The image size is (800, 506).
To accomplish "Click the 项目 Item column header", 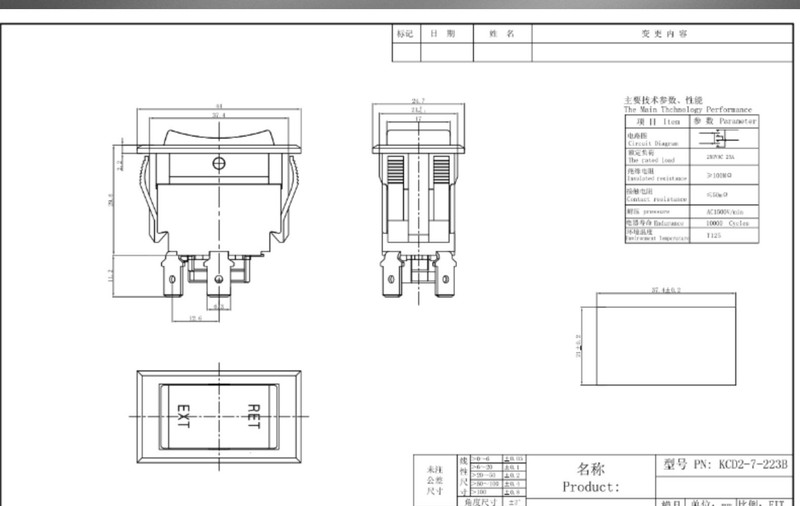I will pyautogui.click(x=658, y=121).
